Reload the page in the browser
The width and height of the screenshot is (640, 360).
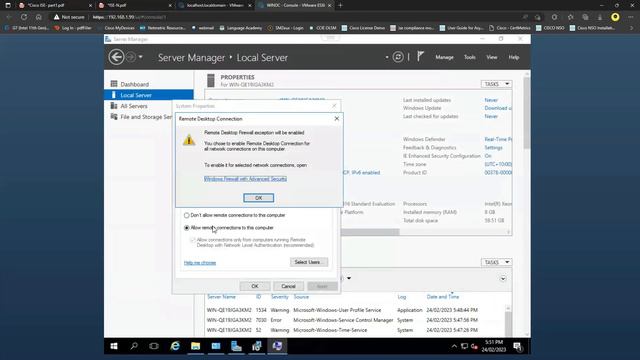point(24,17)
